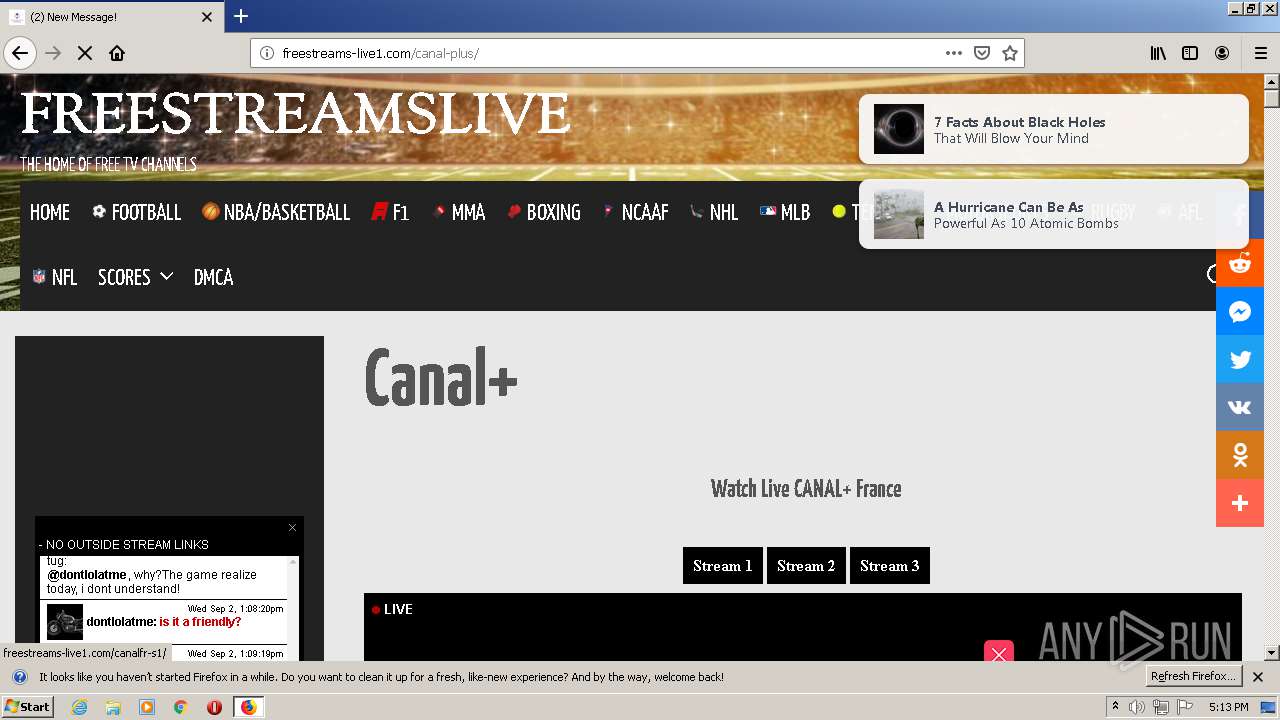Click the page vertical scrollbar down arrow
The width and height of the screenshot is (1280, 720).
tap(1271, 653)
